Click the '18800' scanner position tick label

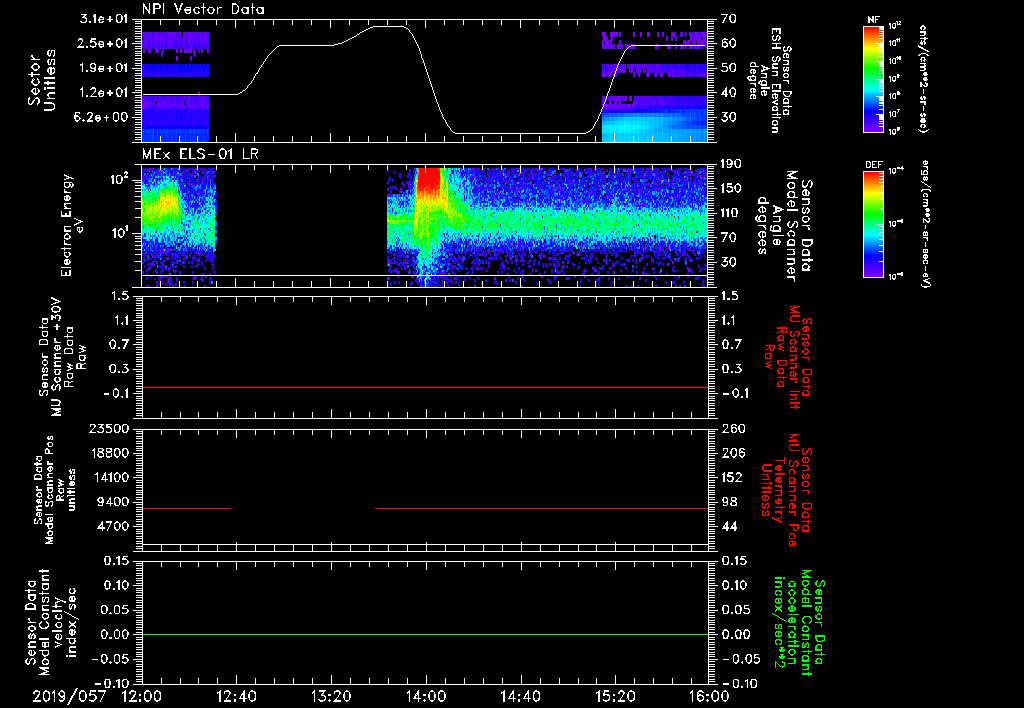109,453
